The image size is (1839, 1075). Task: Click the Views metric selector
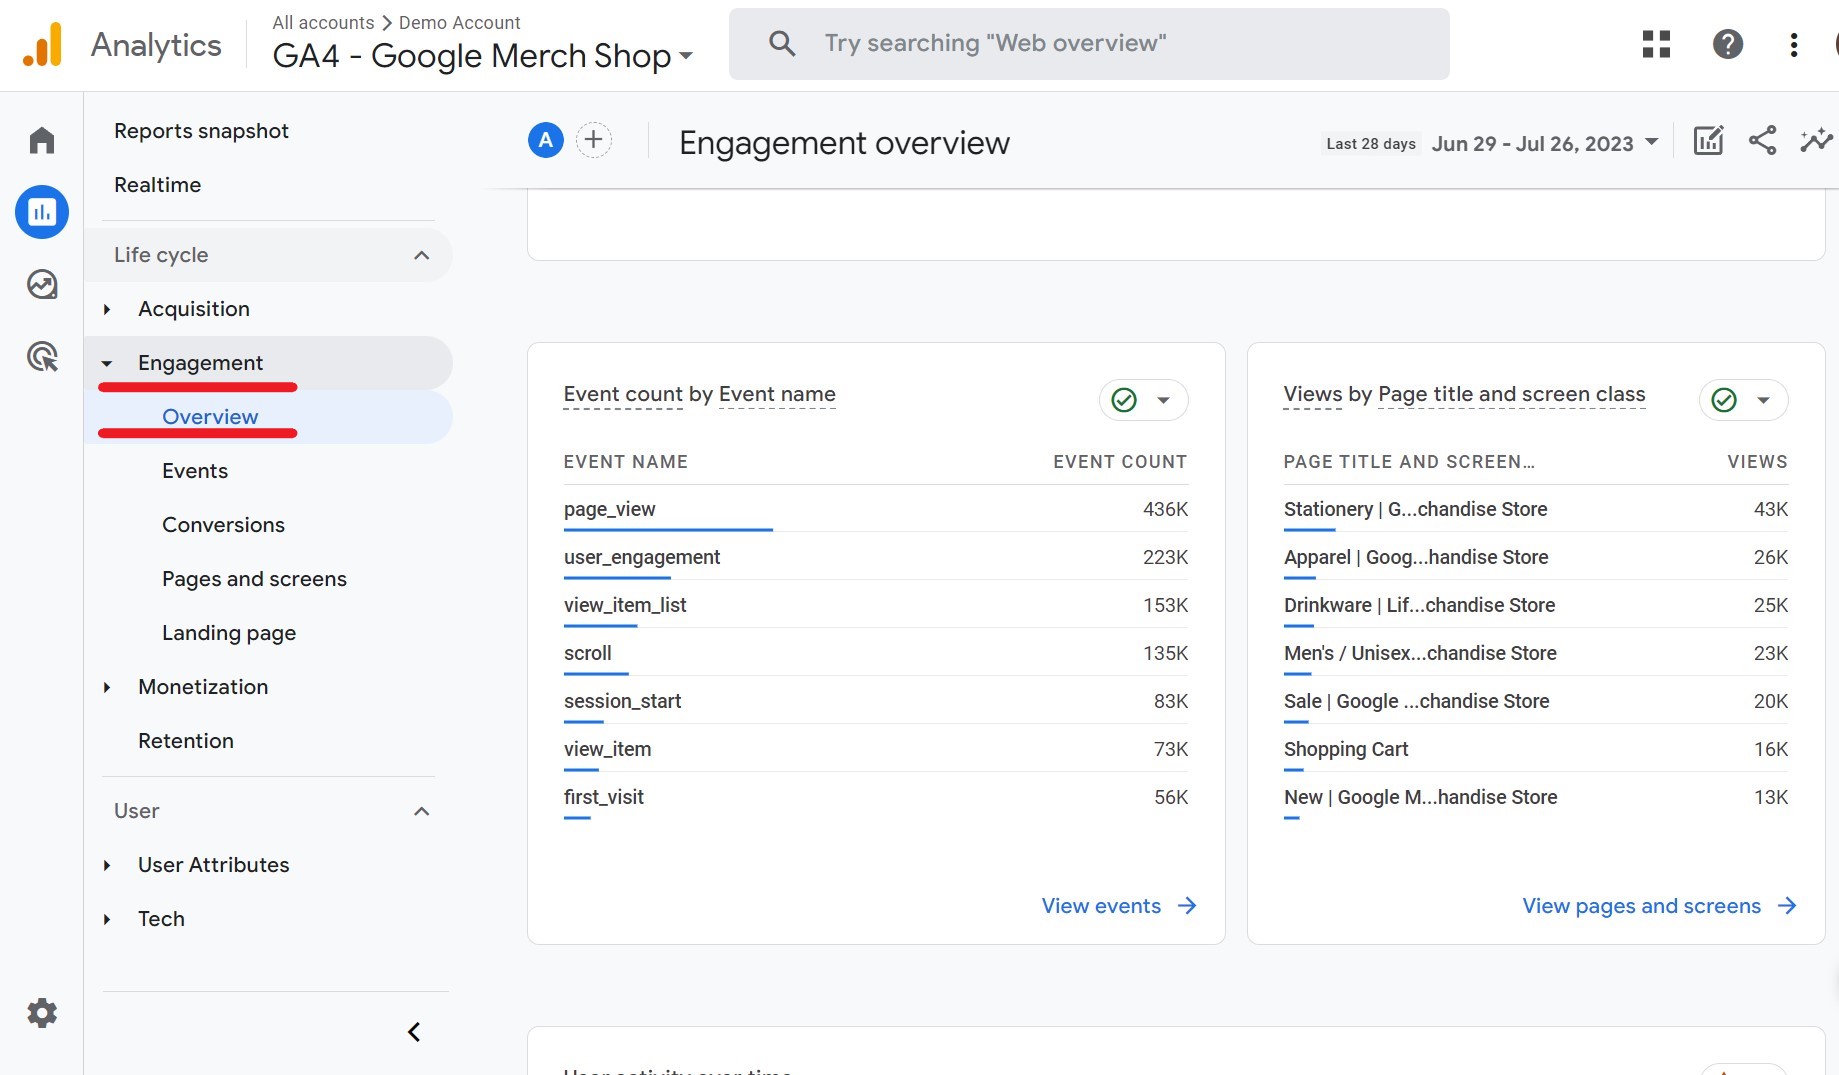coord(1313,394)
